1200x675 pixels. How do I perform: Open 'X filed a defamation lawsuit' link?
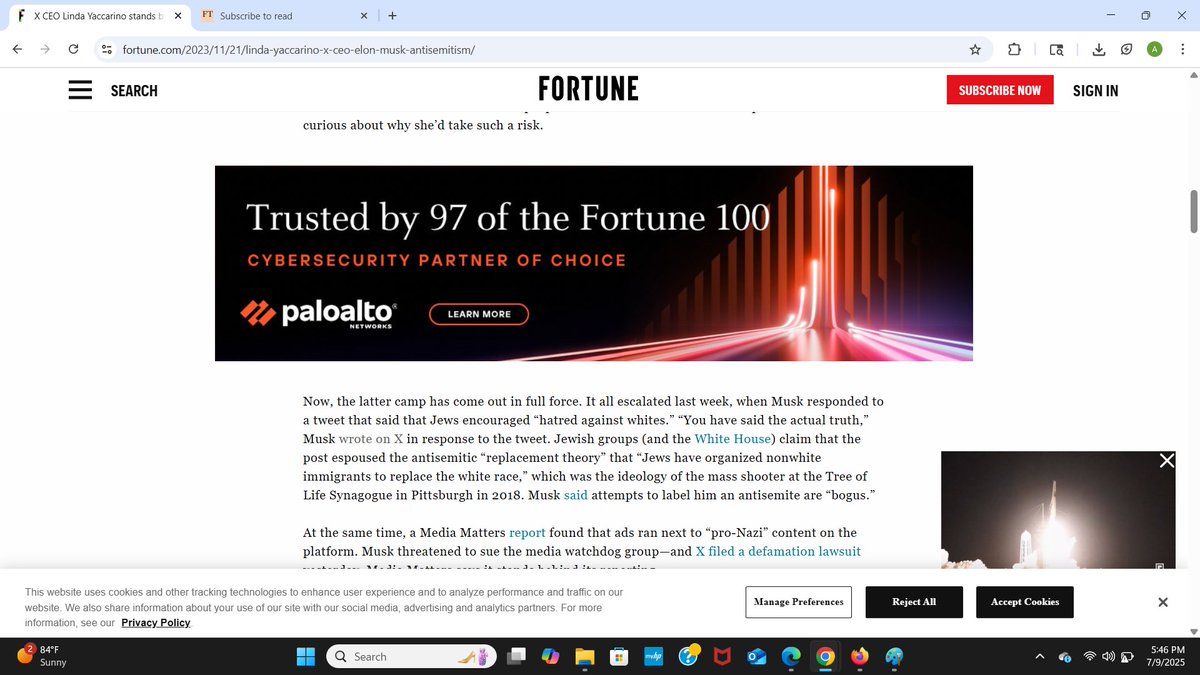[778, 551]
